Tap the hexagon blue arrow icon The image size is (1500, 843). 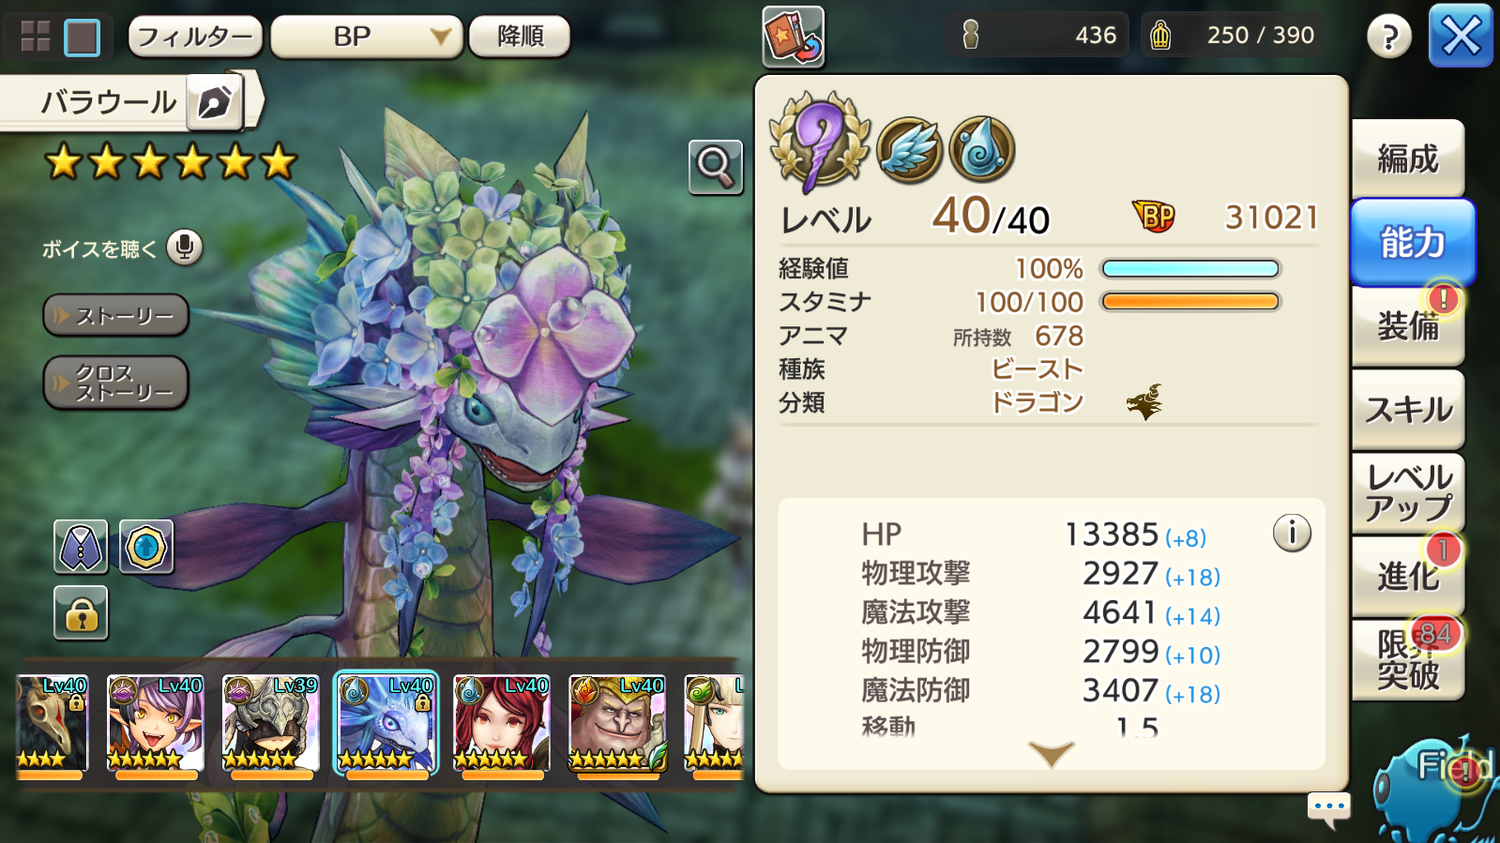[x=146, y=546]
